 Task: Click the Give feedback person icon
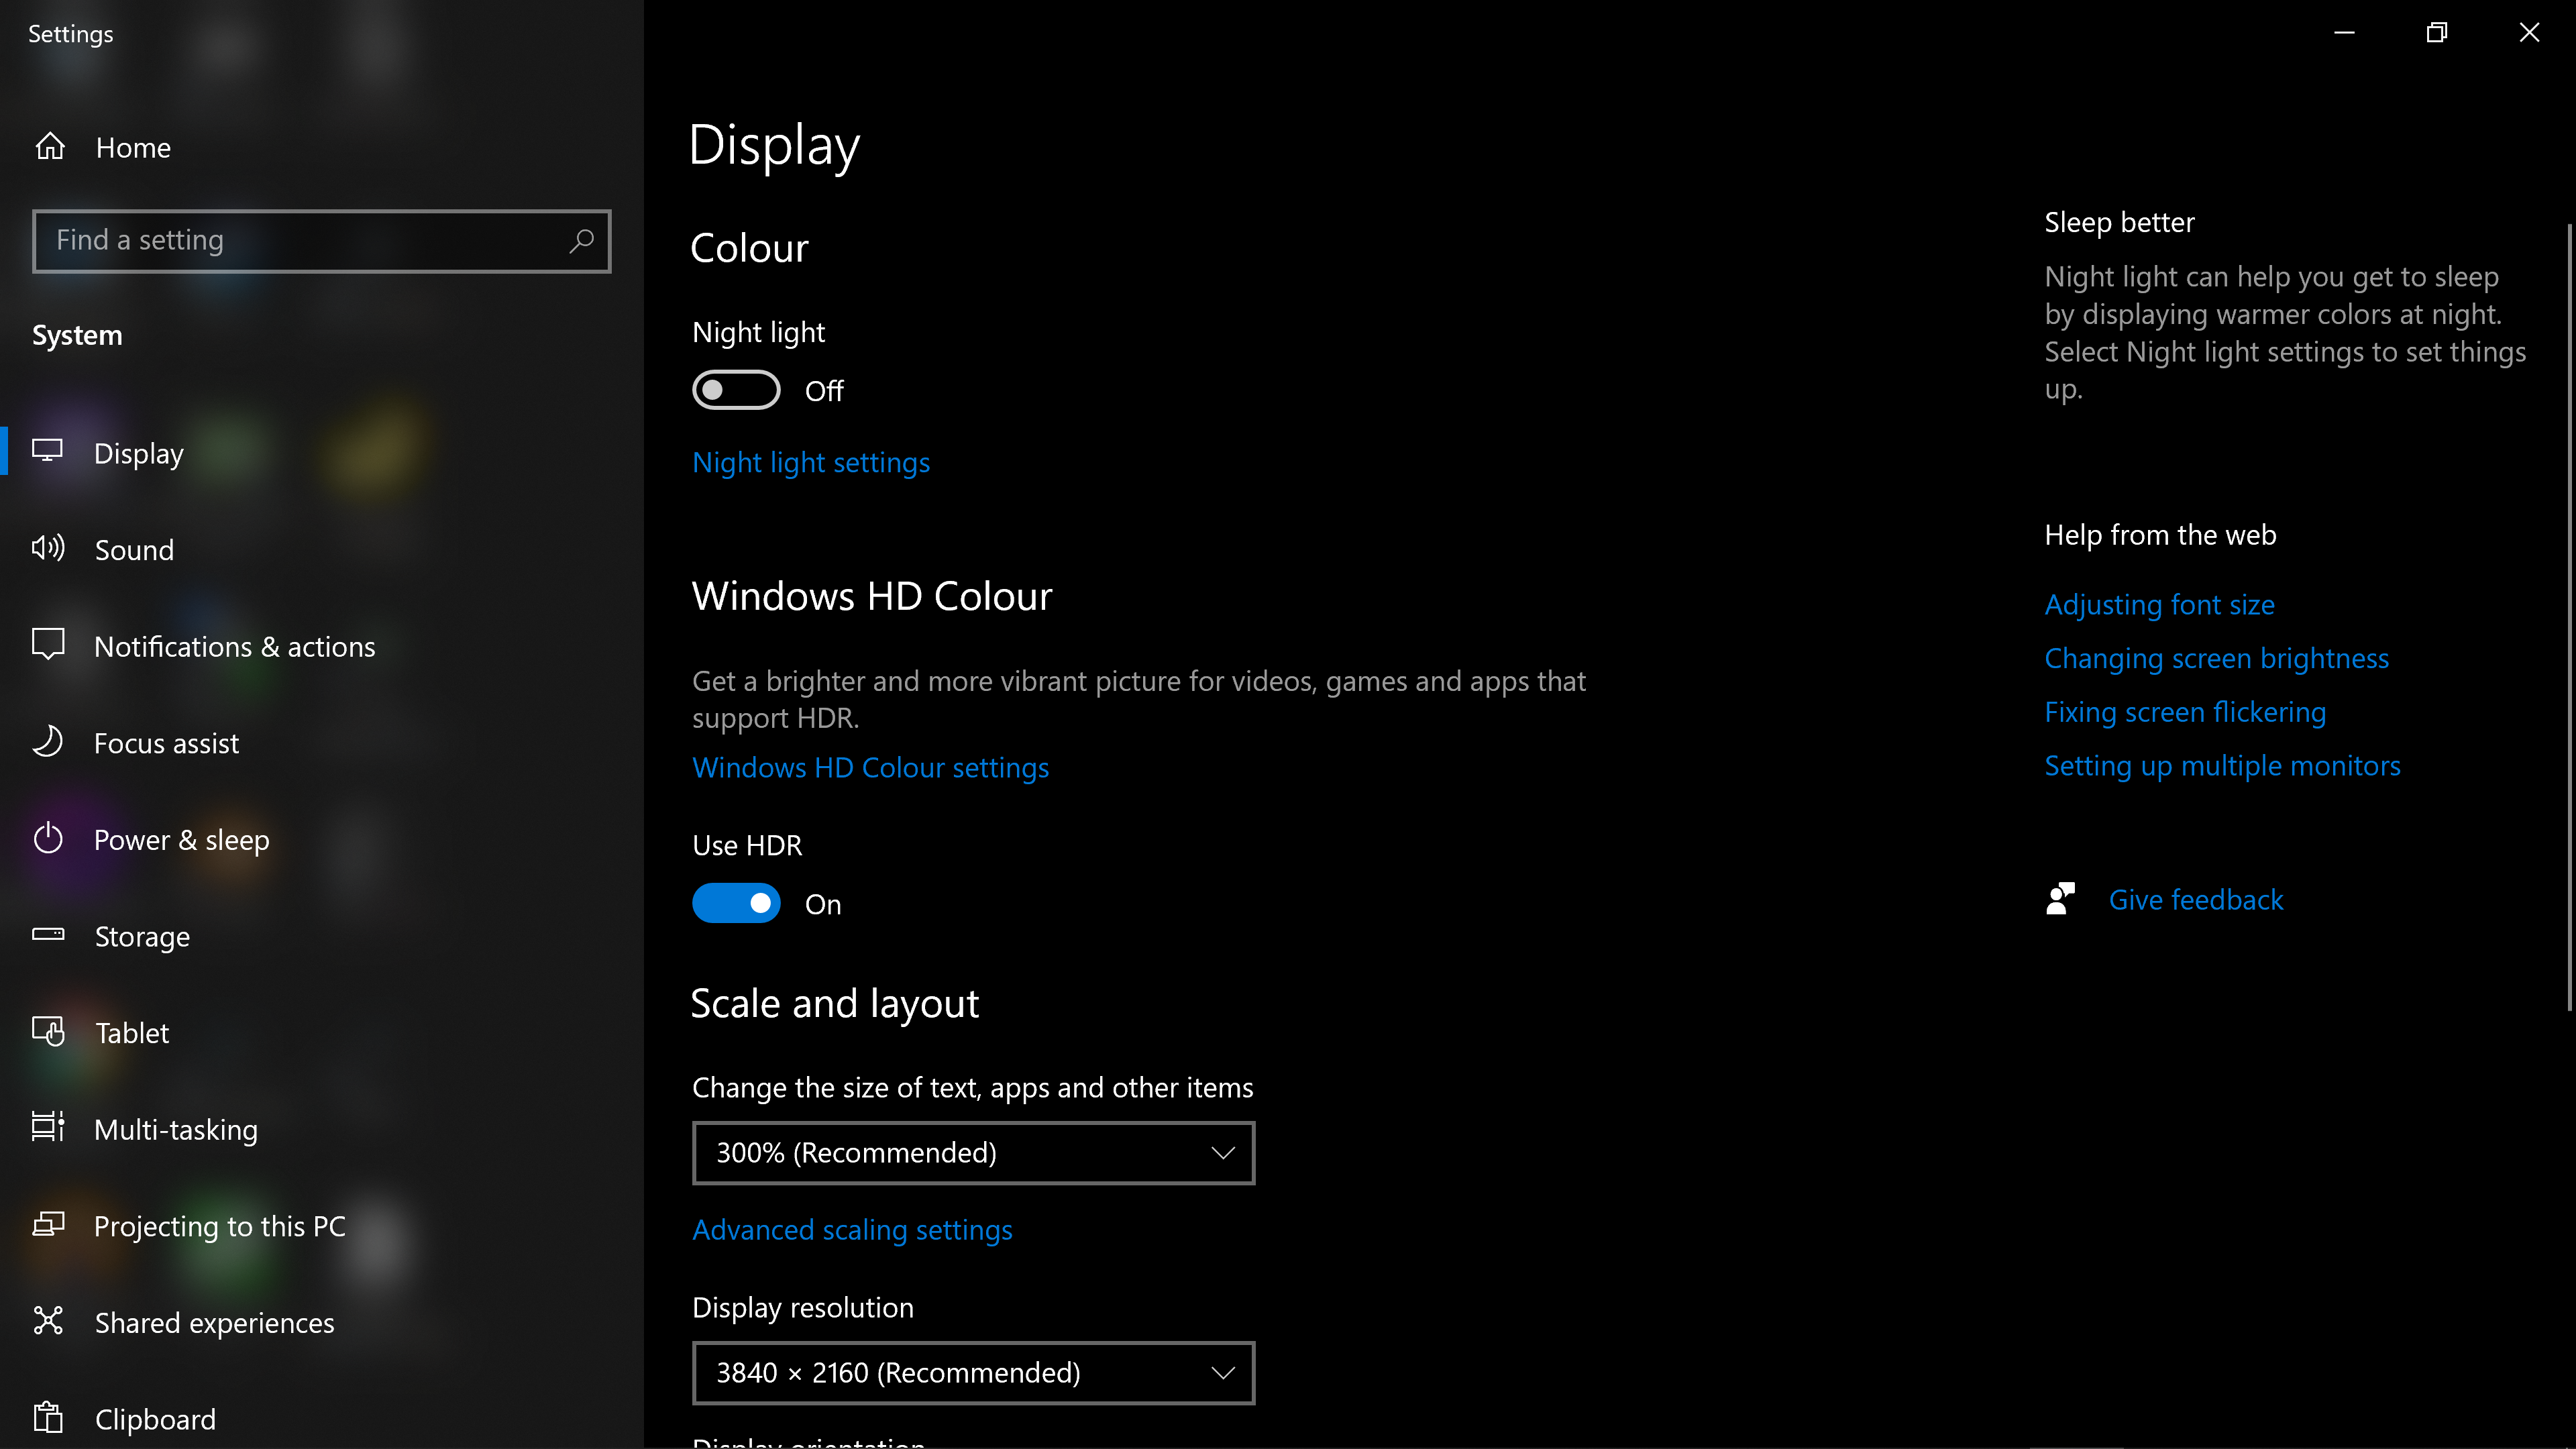(x=2061, y=899)
